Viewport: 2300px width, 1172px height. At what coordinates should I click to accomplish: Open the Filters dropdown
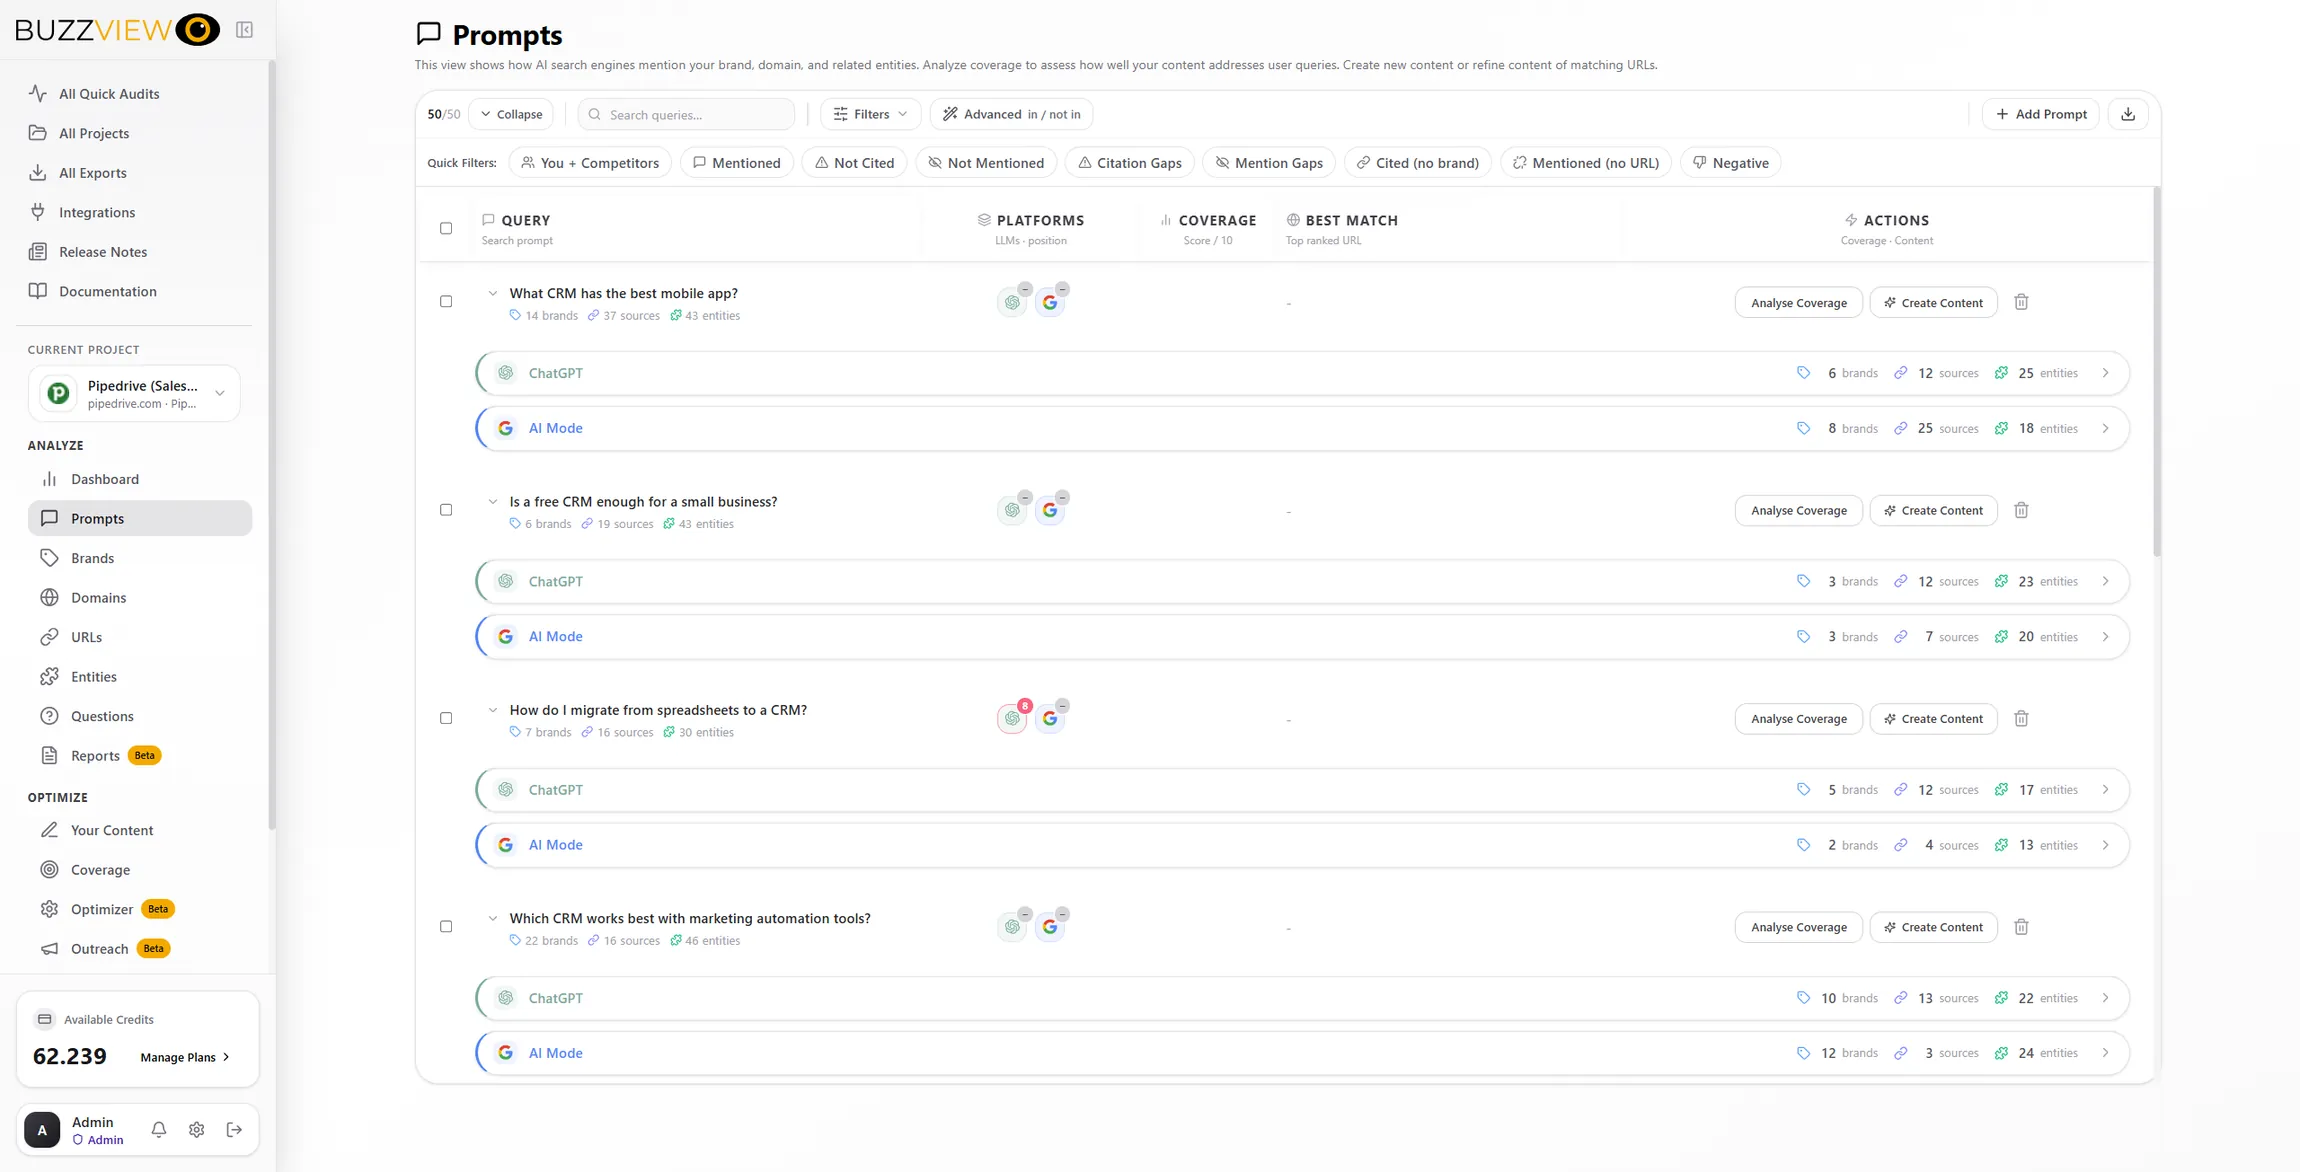[870, 114]
